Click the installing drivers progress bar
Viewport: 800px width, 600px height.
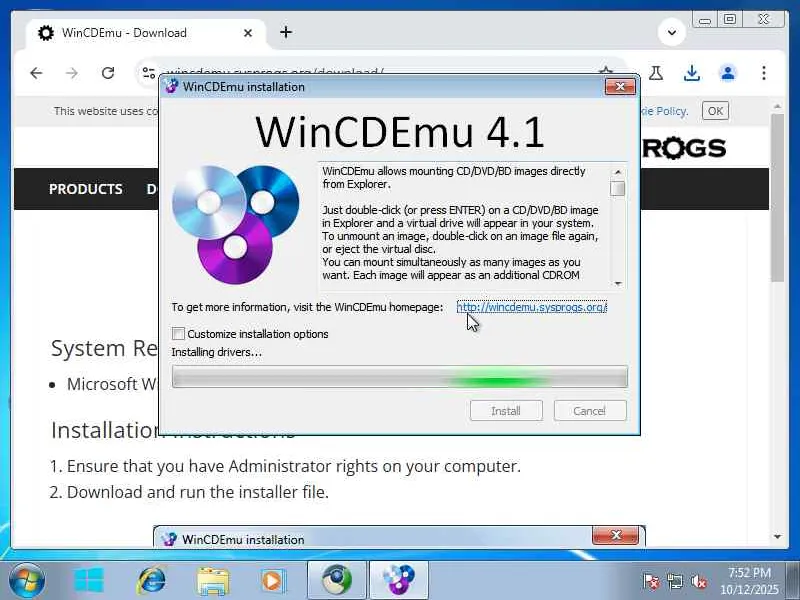coord(399,377)
